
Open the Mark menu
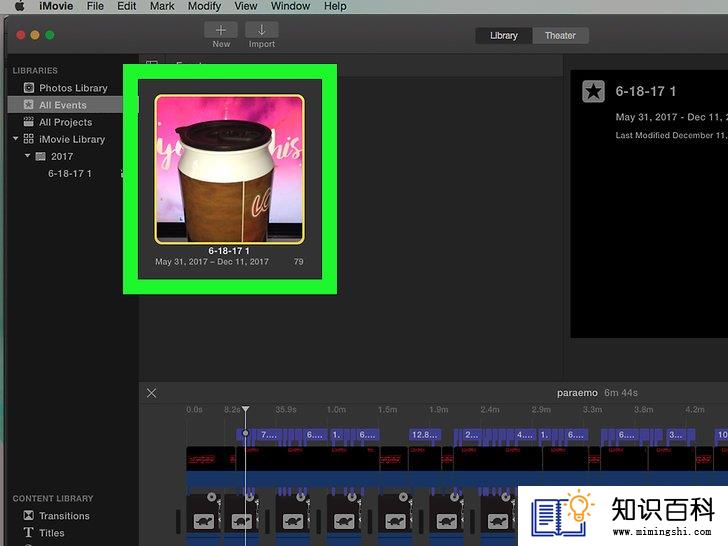162,6
